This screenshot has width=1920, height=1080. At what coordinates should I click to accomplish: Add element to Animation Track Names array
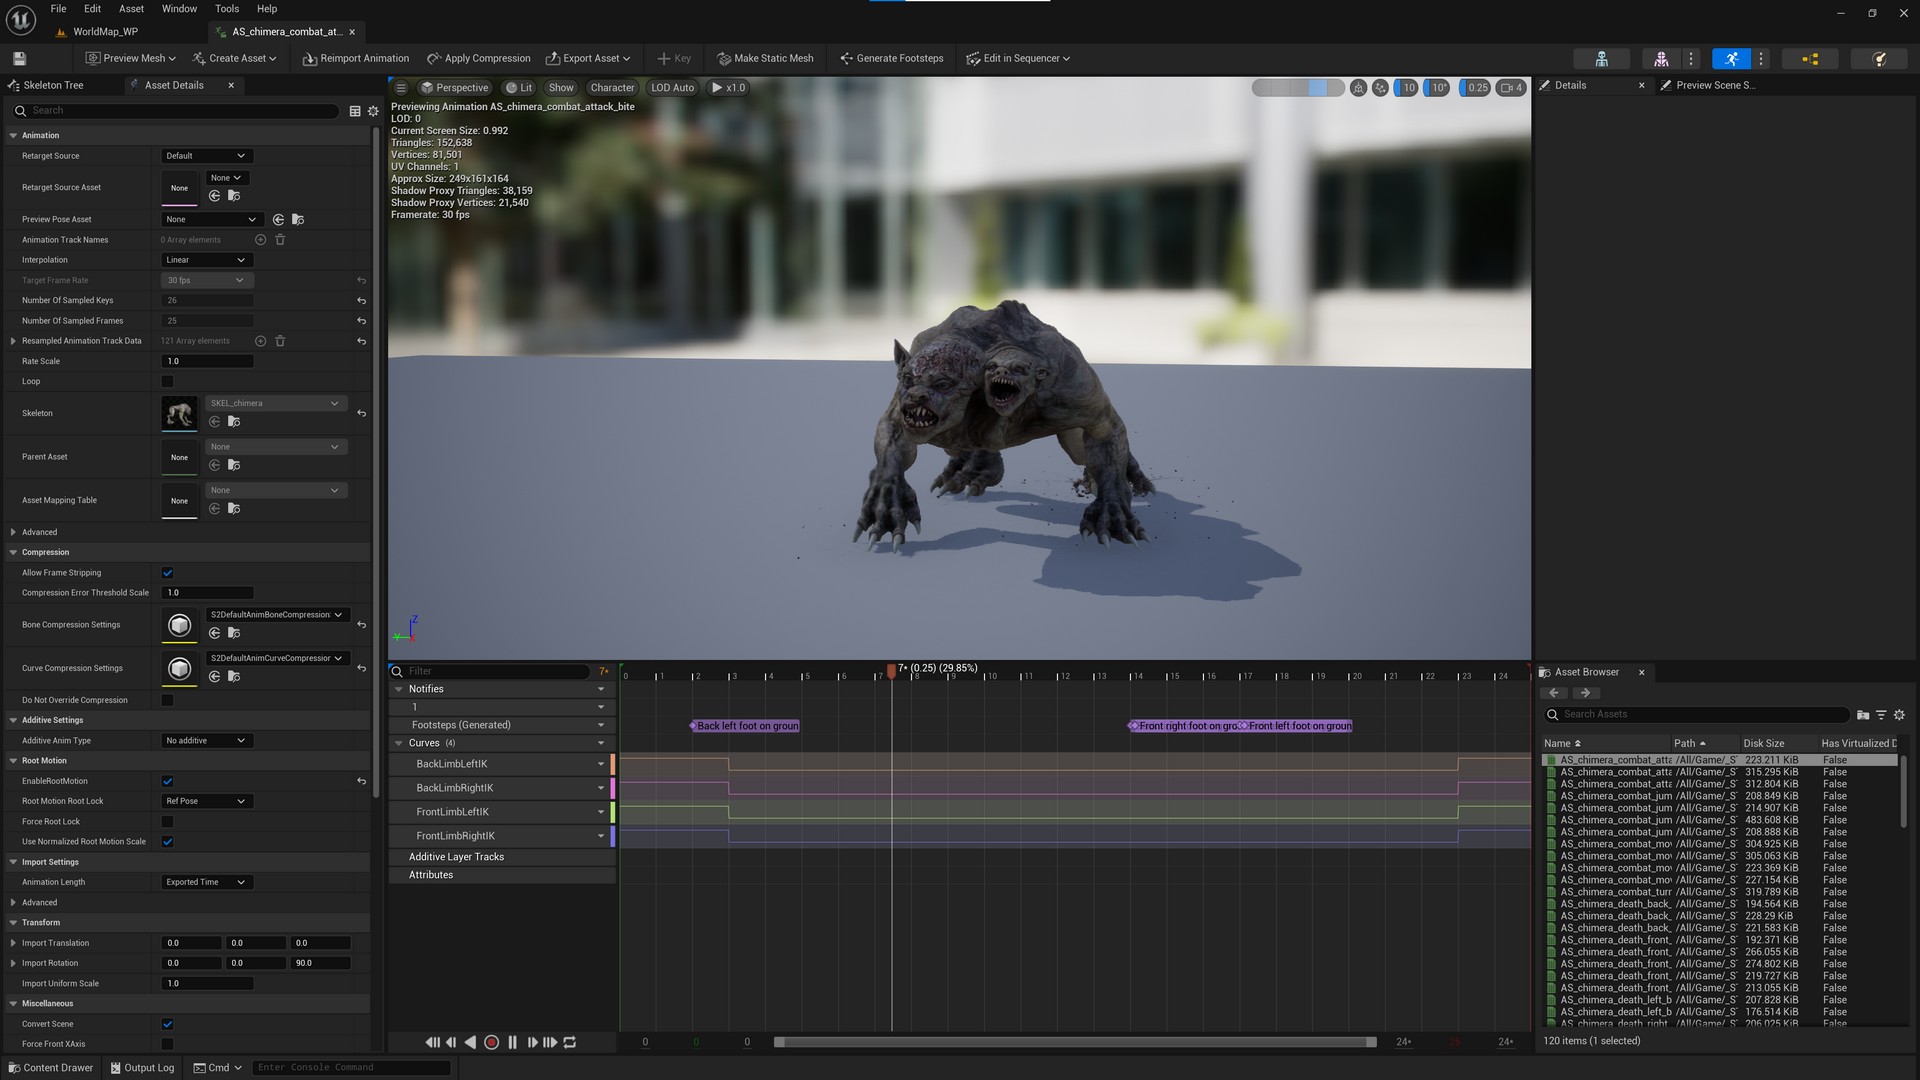click(260, 240)
